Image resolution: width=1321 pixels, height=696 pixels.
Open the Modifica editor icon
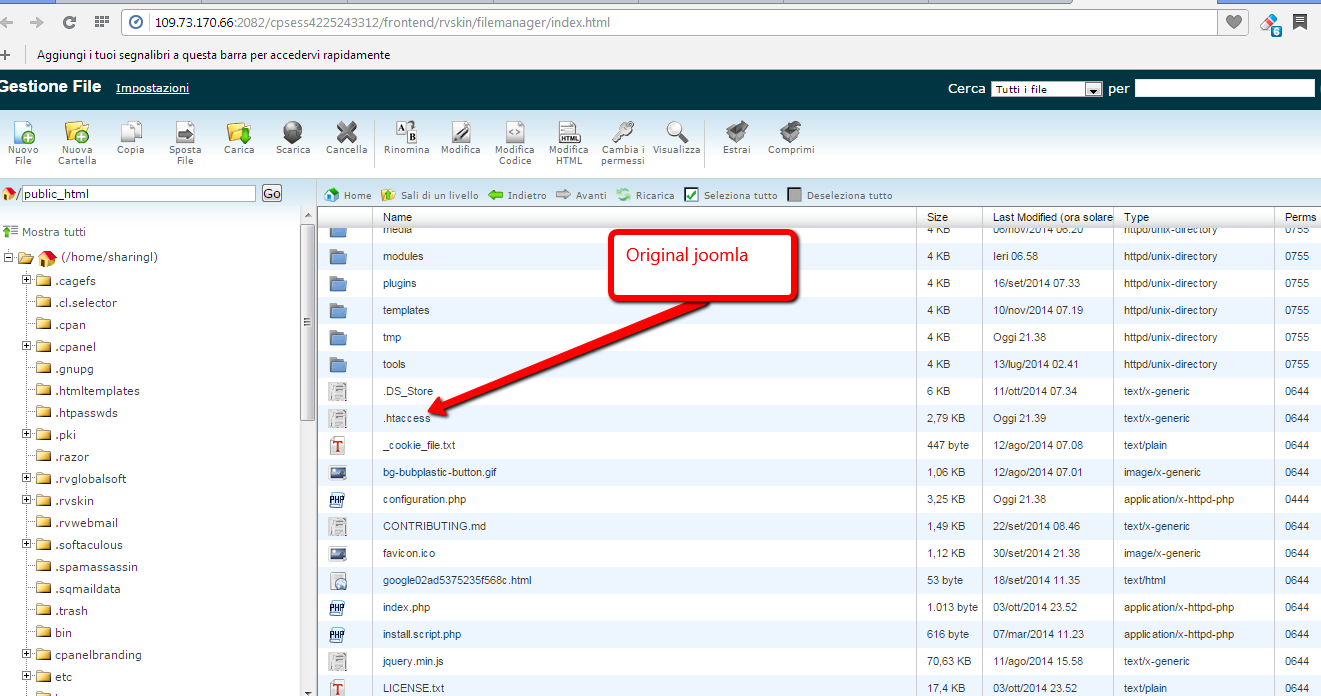[x=461, y=132]
